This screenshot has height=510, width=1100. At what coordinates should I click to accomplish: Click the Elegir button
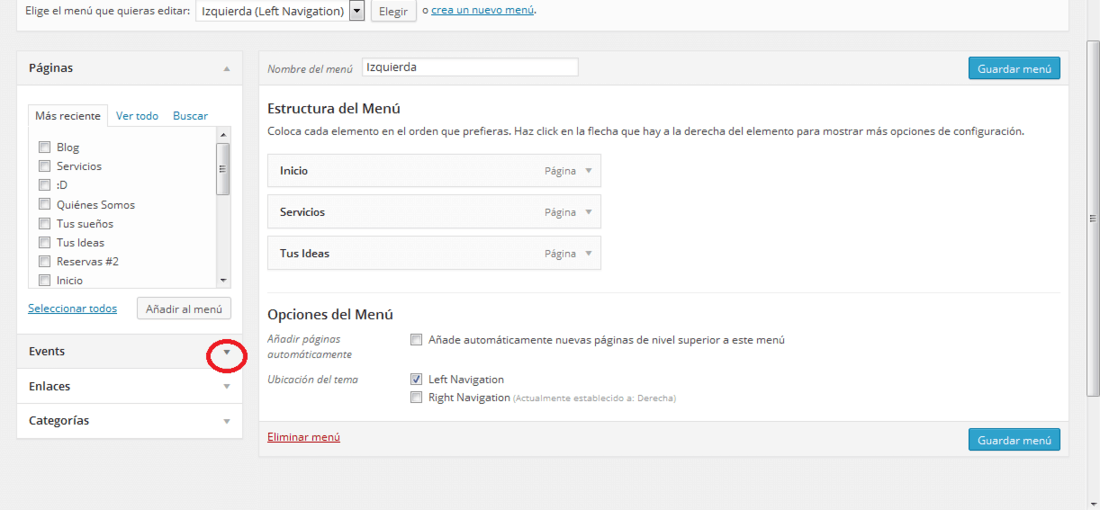pyautogui.click(x=393, y=11)
